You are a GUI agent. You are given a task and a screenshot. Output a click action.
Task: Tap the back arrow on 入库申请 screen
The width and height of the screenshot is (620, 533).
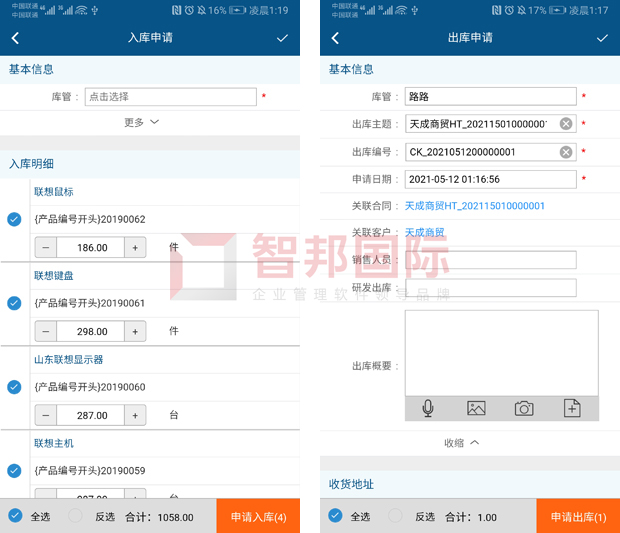click(x=15, y=38)
